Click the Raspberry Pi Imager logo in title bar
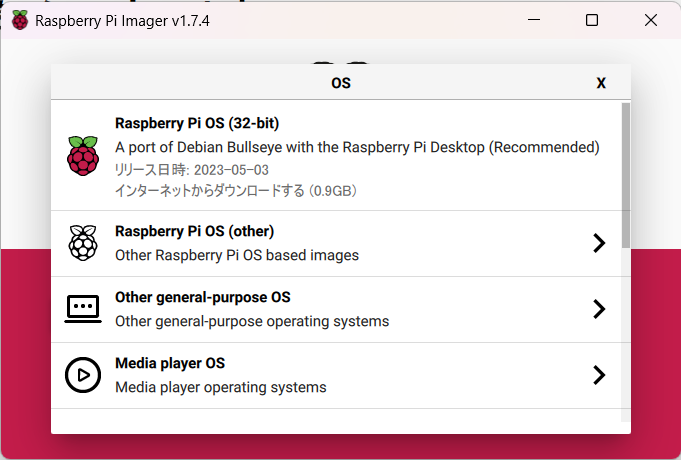Screen dimensions: 681x460 (20, 20)
